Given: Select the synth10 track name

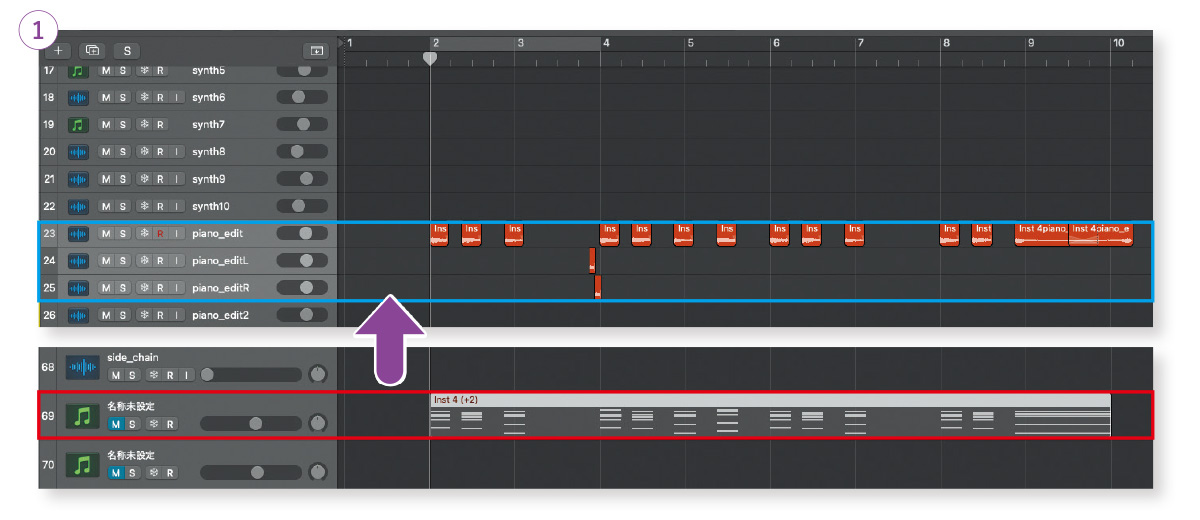Looking at the screenshot, I should click(213, 206).
